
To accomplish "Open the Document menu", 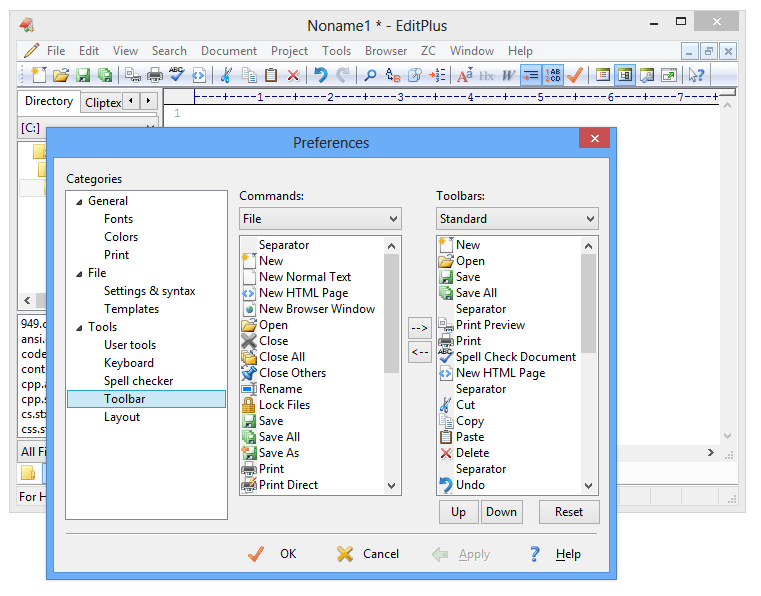I will click(x=229, y=51).
